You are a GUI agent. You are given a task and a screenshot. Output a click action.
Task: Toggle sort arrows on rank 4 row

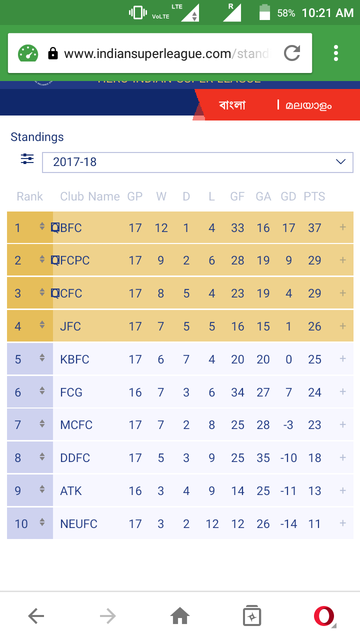[x=42, y=325]
